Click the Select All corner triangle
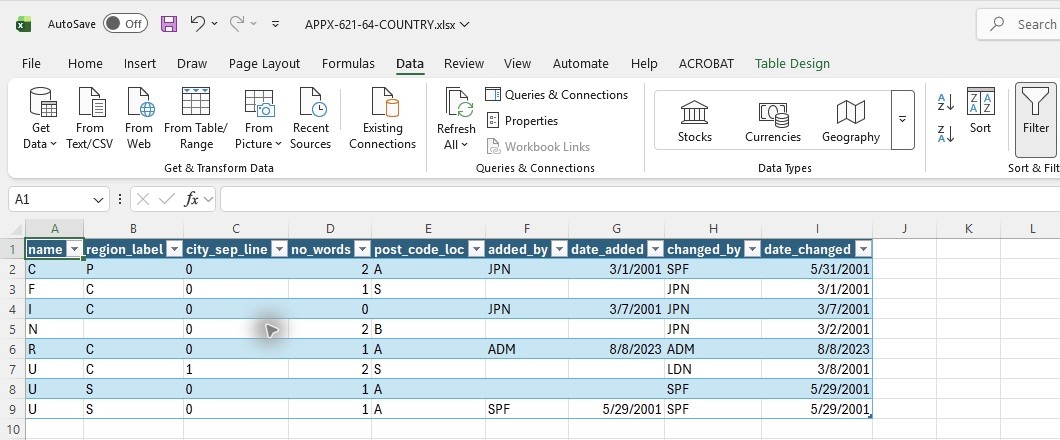The image size is (1060, 440). [16, 228]
